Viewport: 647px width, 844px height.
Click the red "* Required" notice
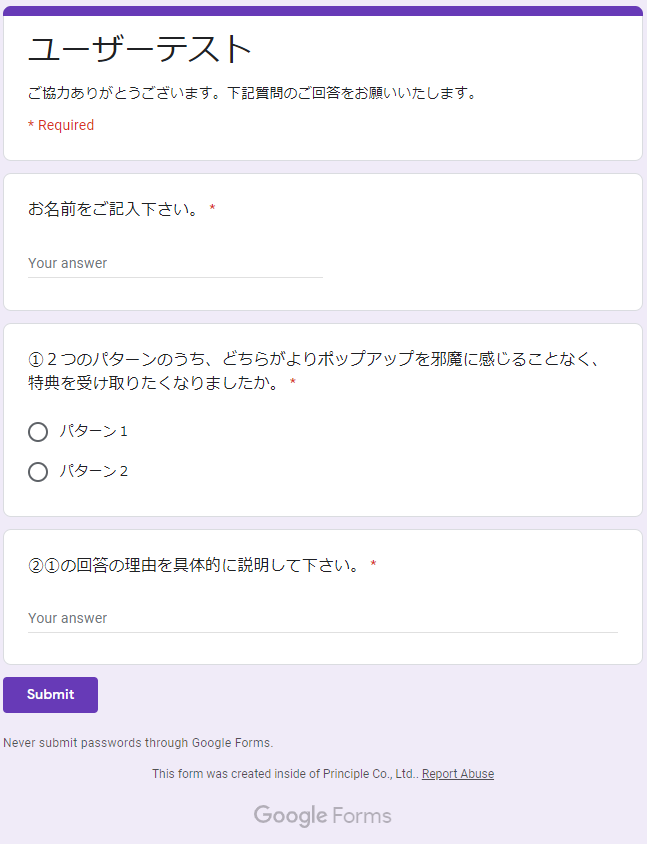tap(61, 125)
